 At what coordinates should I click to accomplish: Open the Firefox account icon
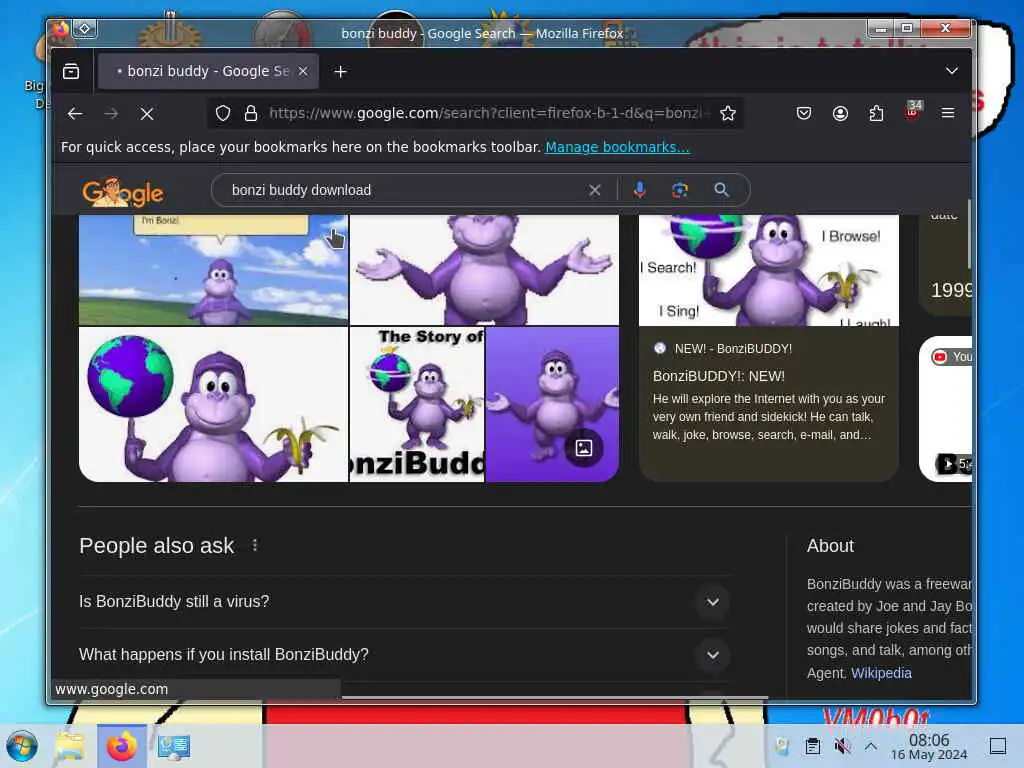(x=840, y=114)
